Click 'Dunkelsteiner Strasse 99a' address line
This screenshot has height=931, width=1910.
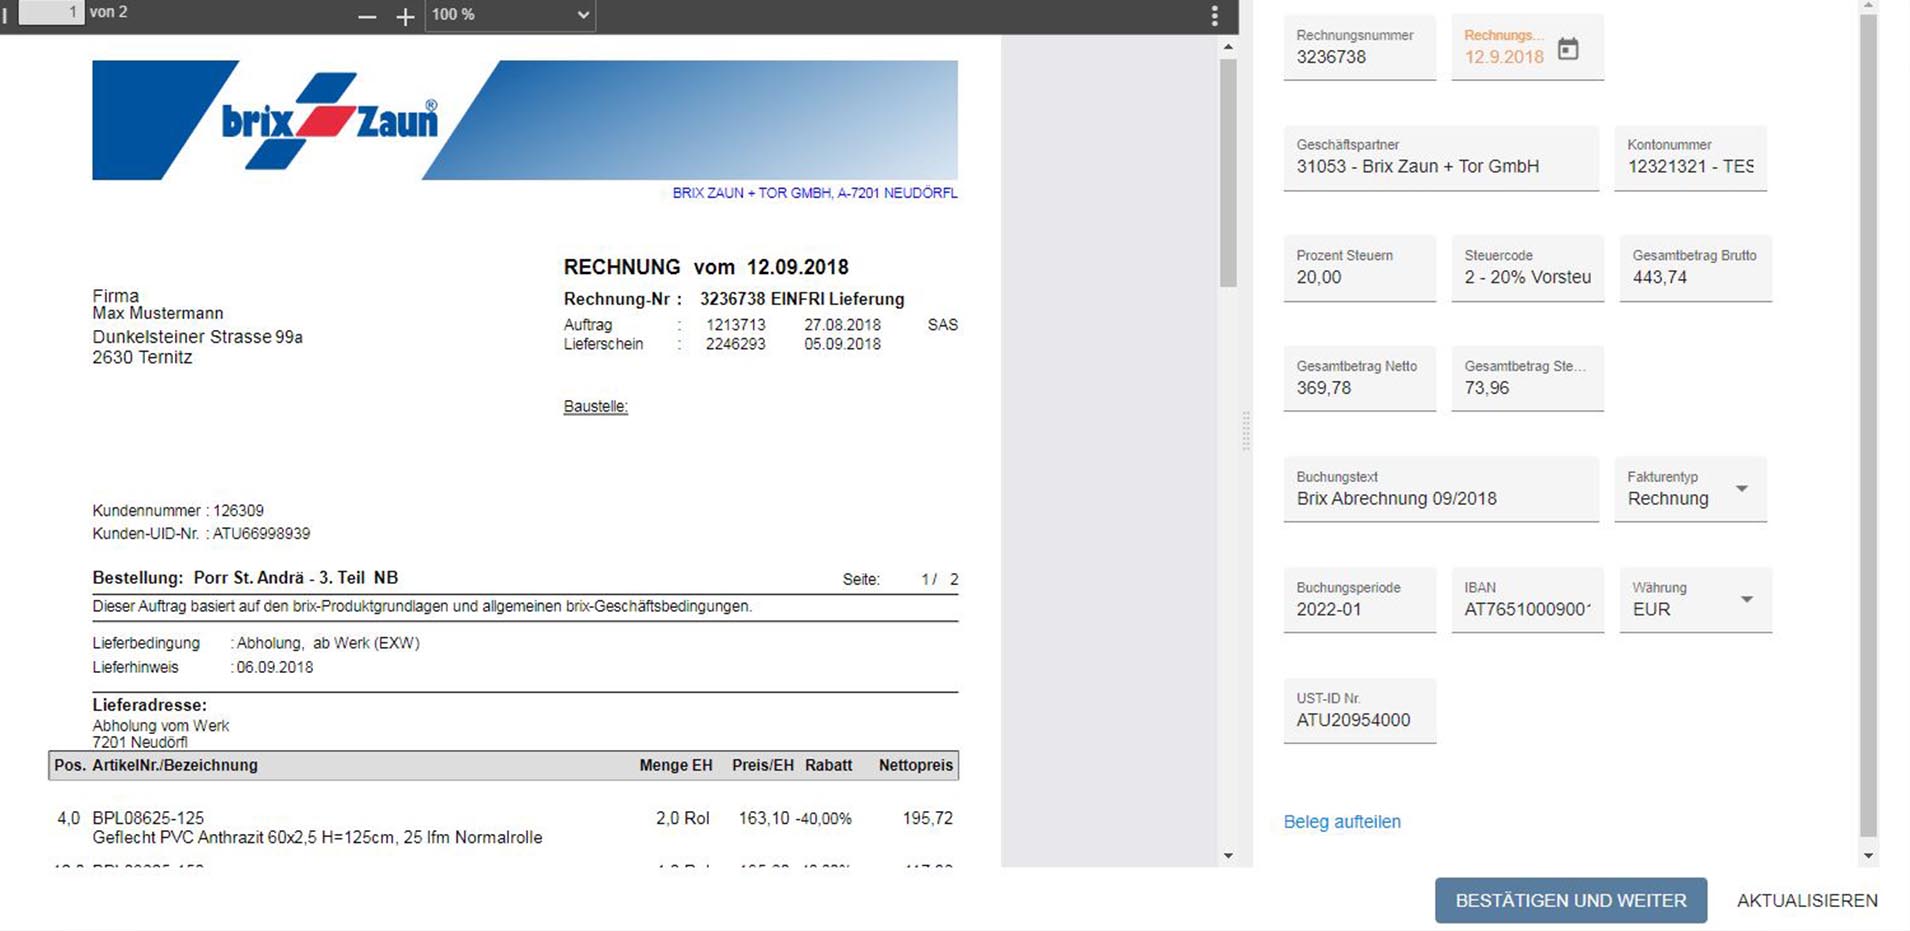197,337
